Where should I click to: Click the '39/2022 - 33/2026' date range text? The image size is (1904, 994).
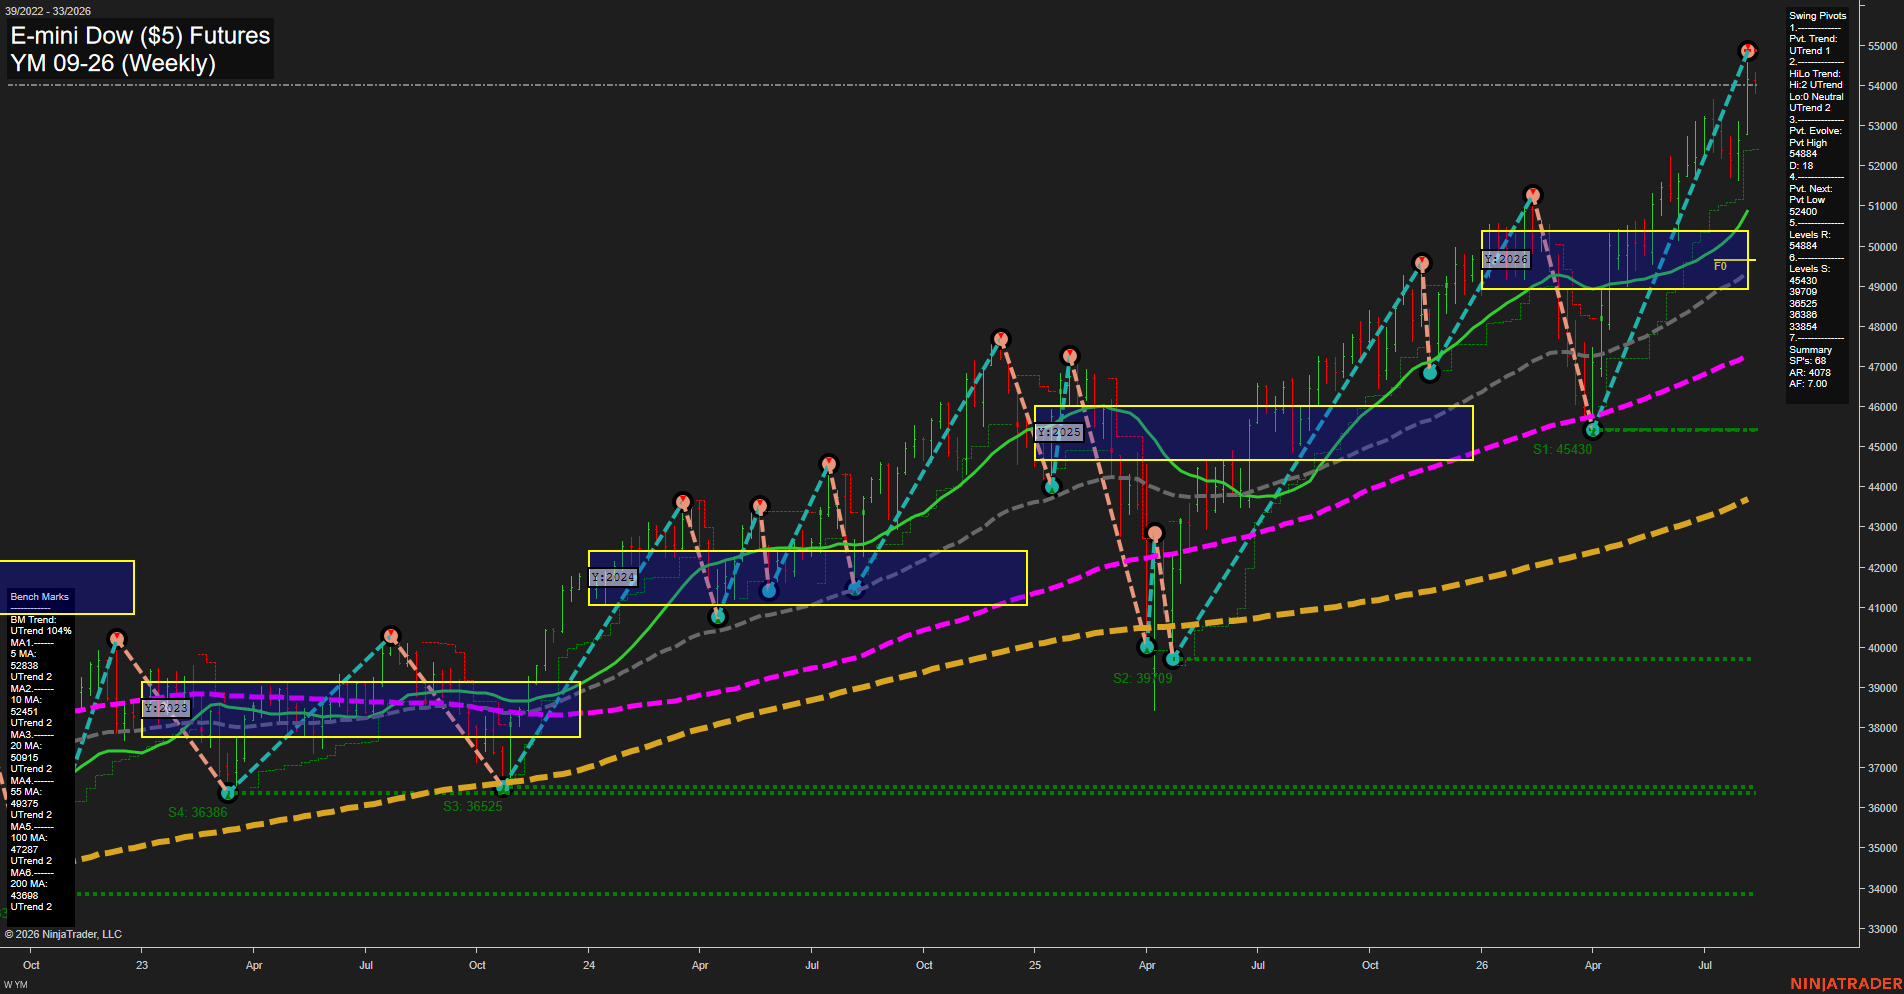[48, 11]
